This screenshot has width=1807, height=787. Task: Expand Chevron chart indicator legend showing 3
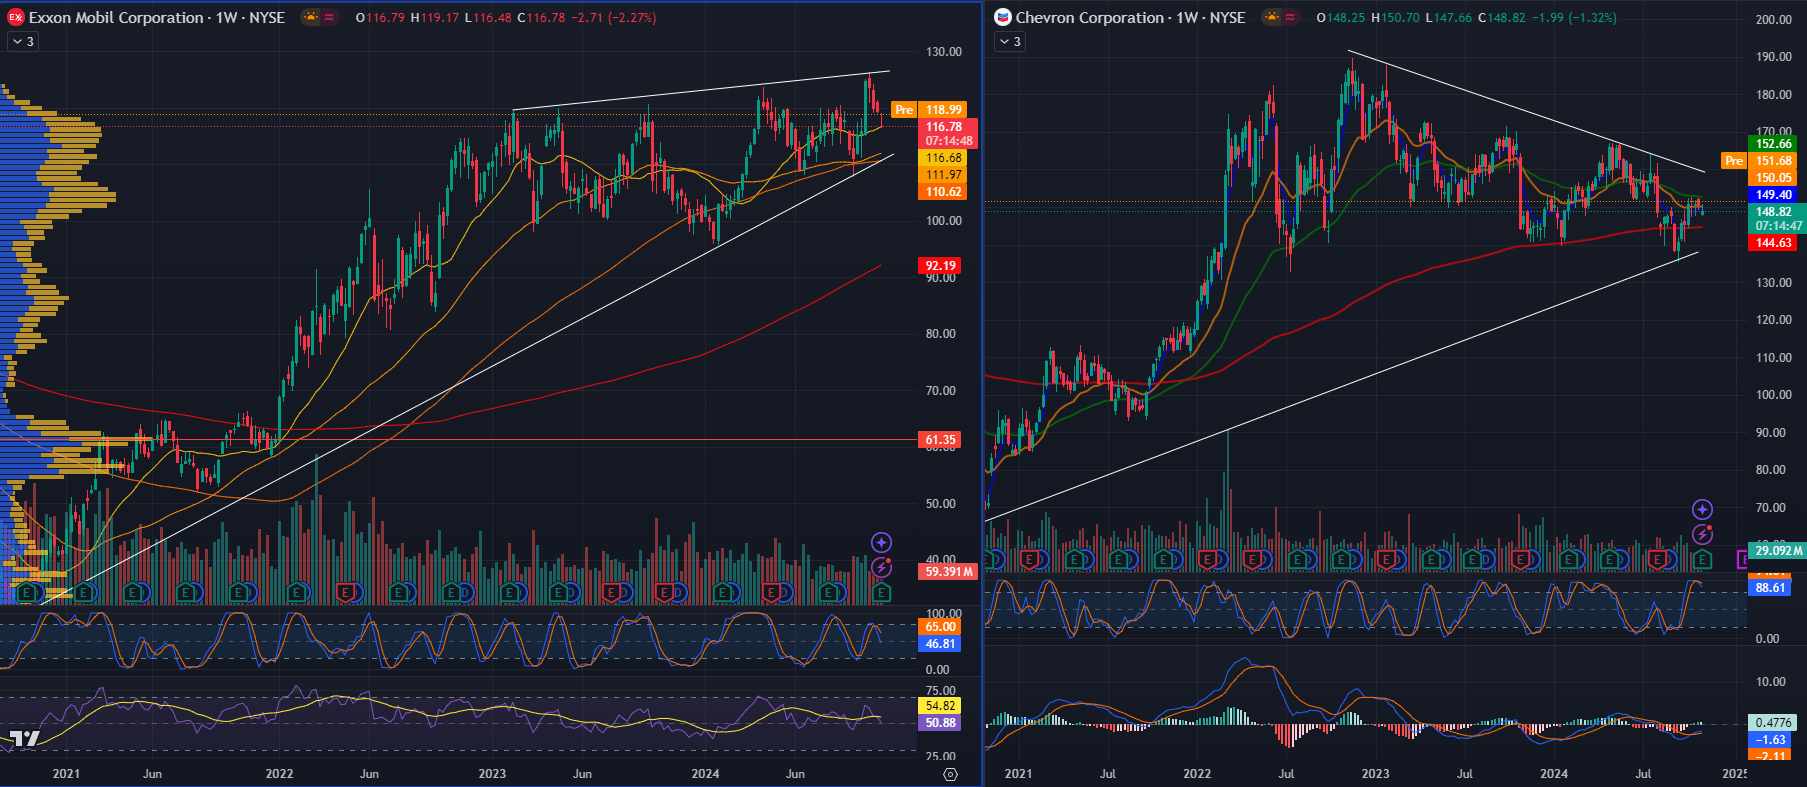tap(1010, 42)
